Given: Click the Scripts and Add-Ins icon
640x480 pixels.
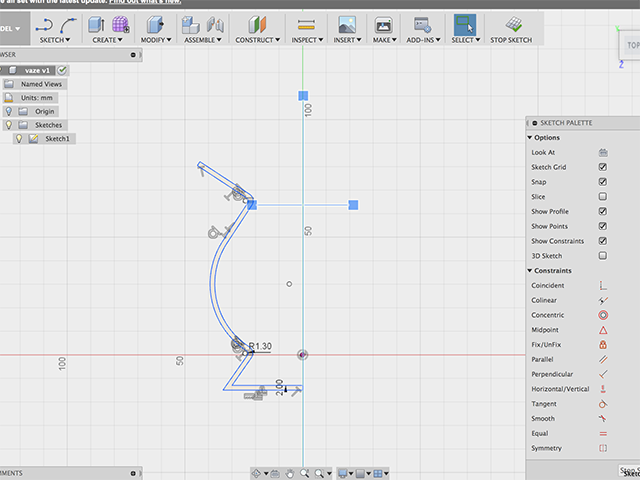Looking at the screenshot, I should tap(422, 24).
